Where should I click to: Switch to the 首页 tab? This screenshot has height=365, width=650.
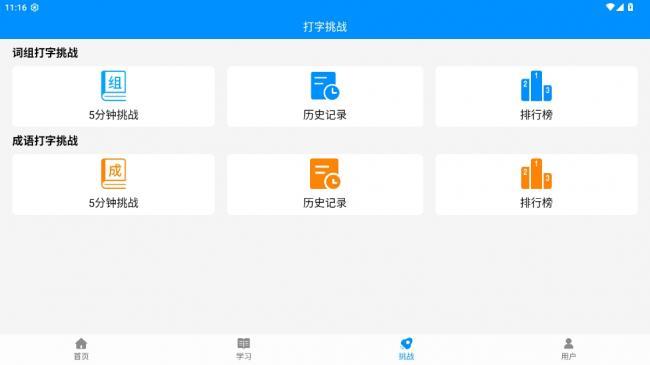81,349
